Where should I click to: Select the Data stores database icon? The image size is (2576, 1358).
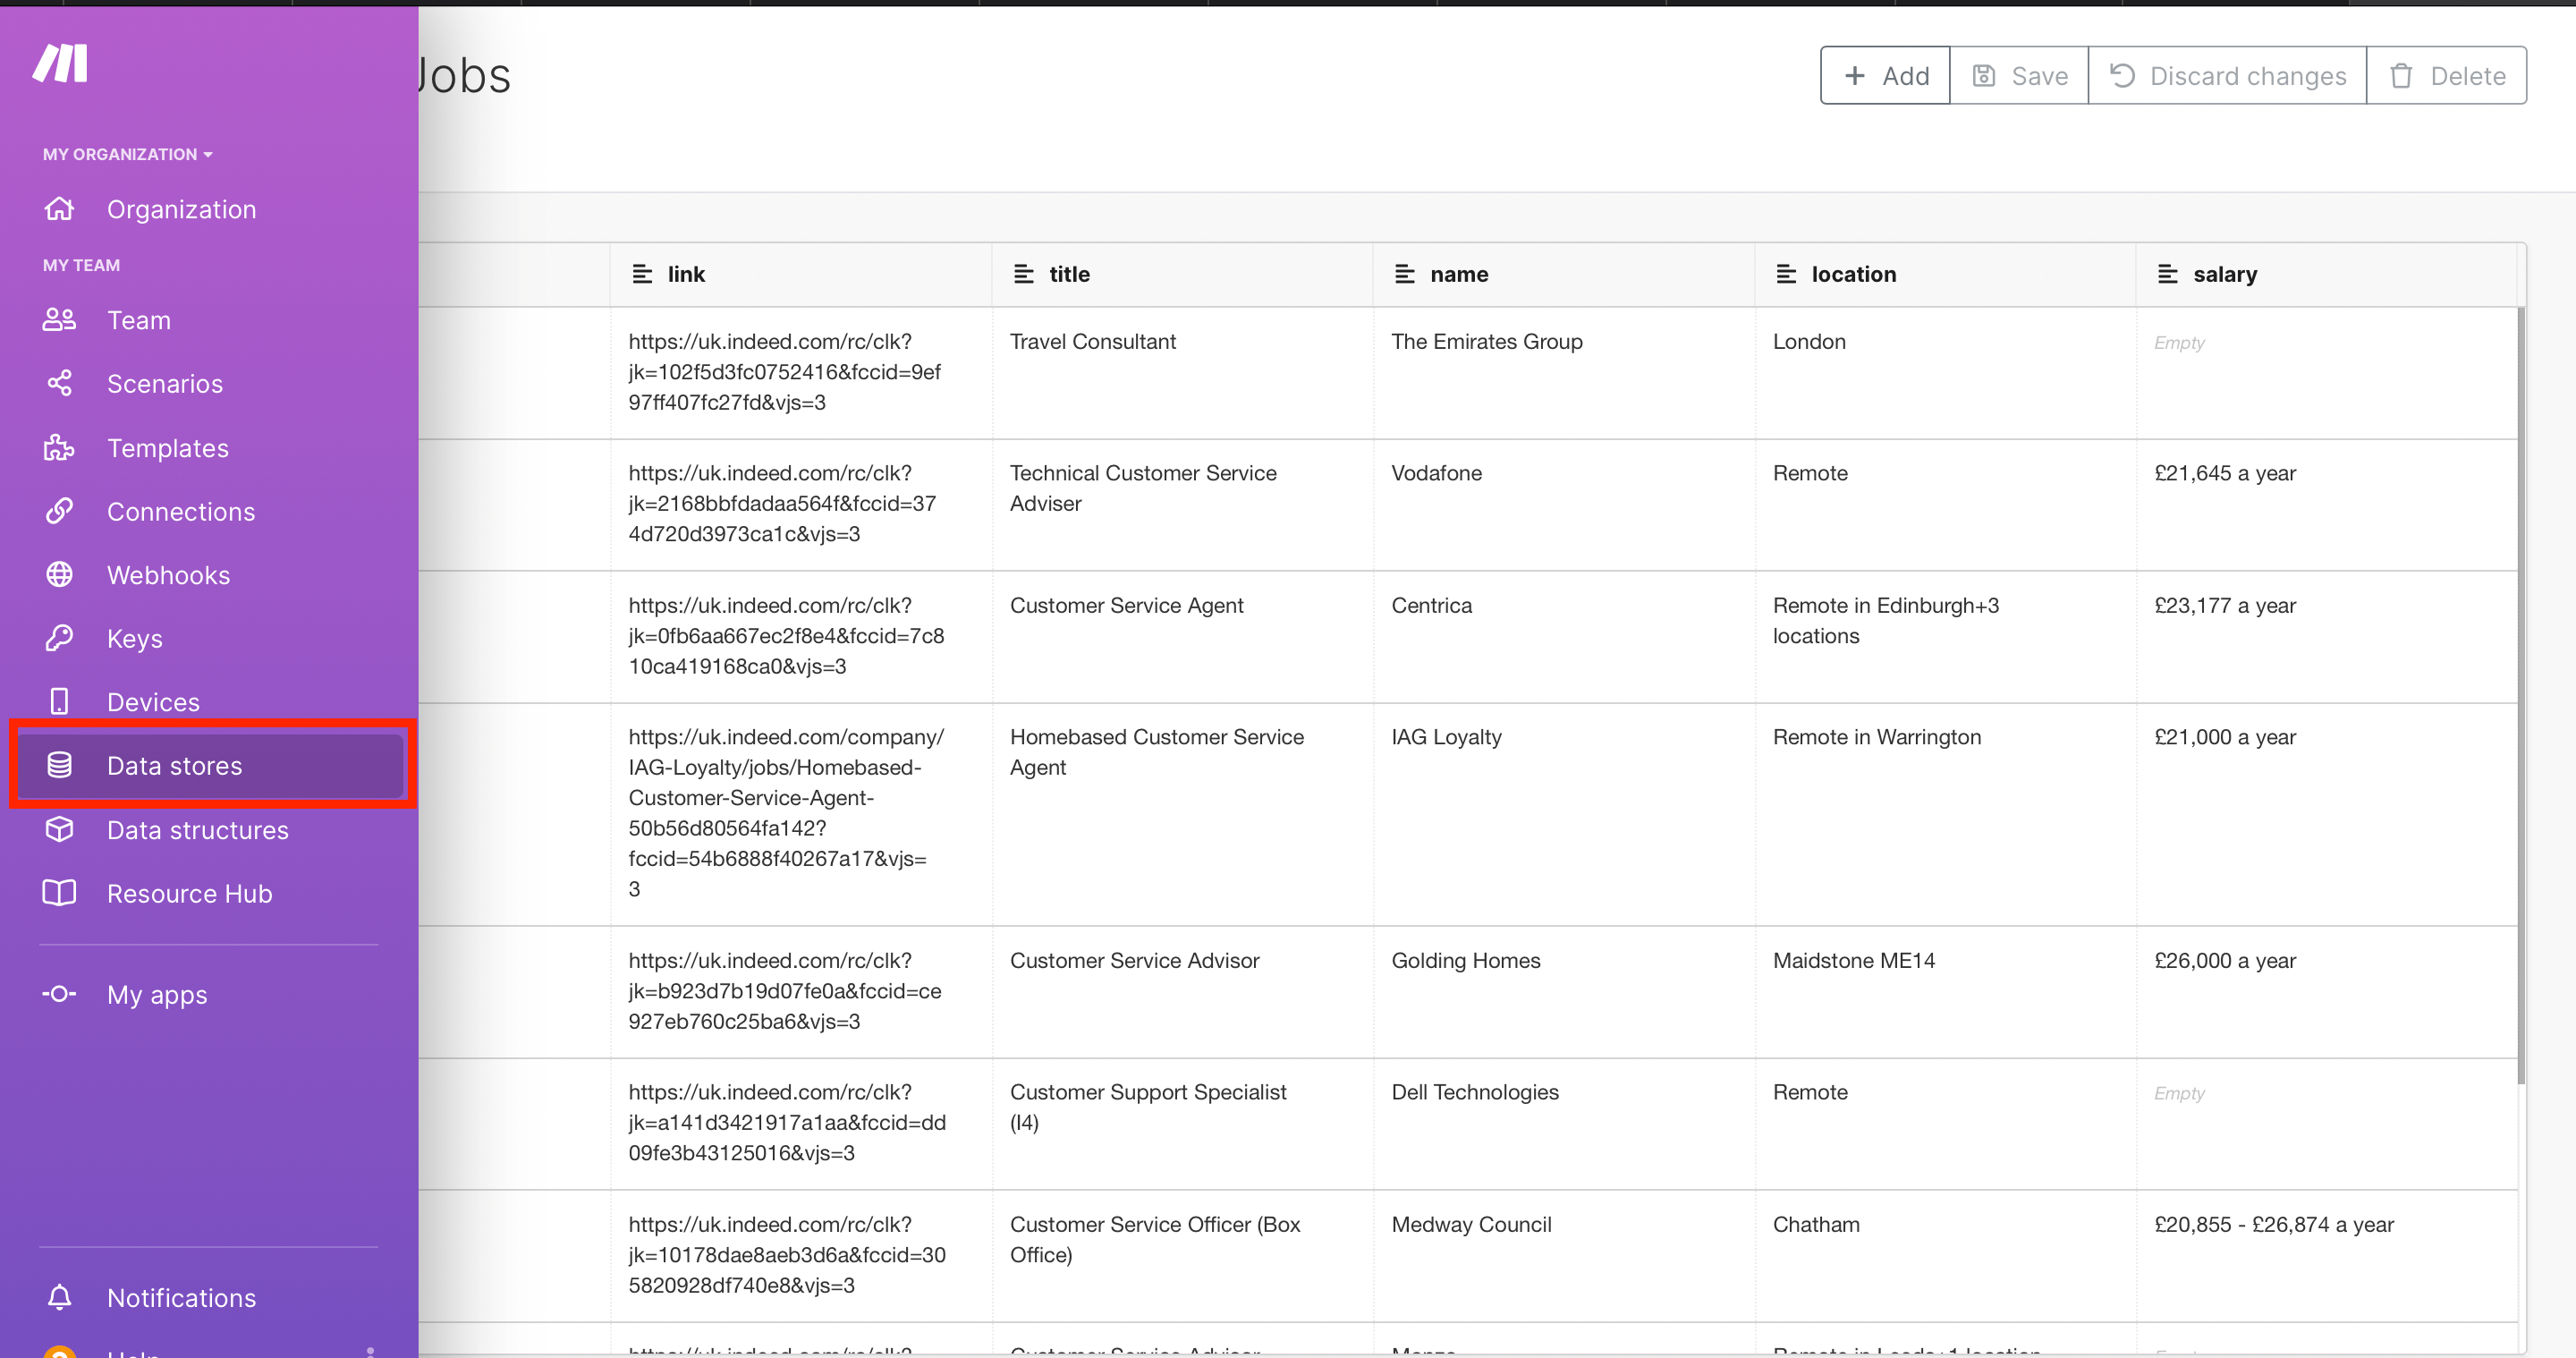coord(59,765)
